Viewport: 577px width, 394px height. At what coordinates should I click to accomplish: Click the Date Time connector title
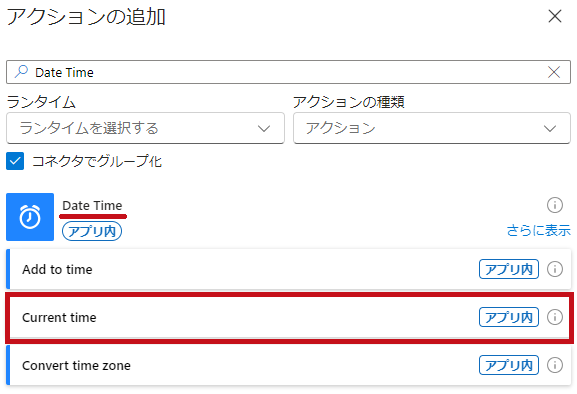pyautogui.click(x=92, y=206)
